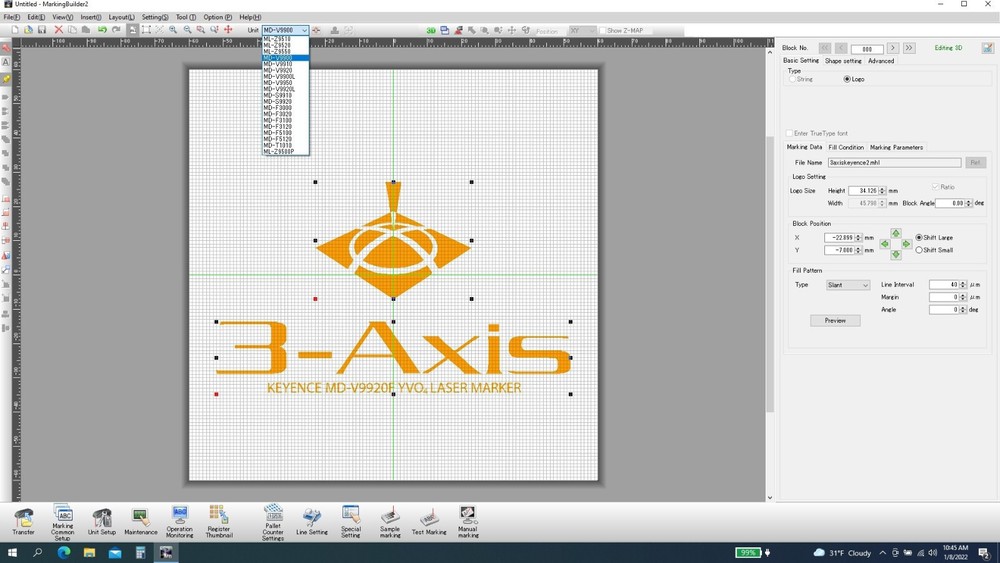
Task: Open Marking Common Setup
Action: pos(62,522)
